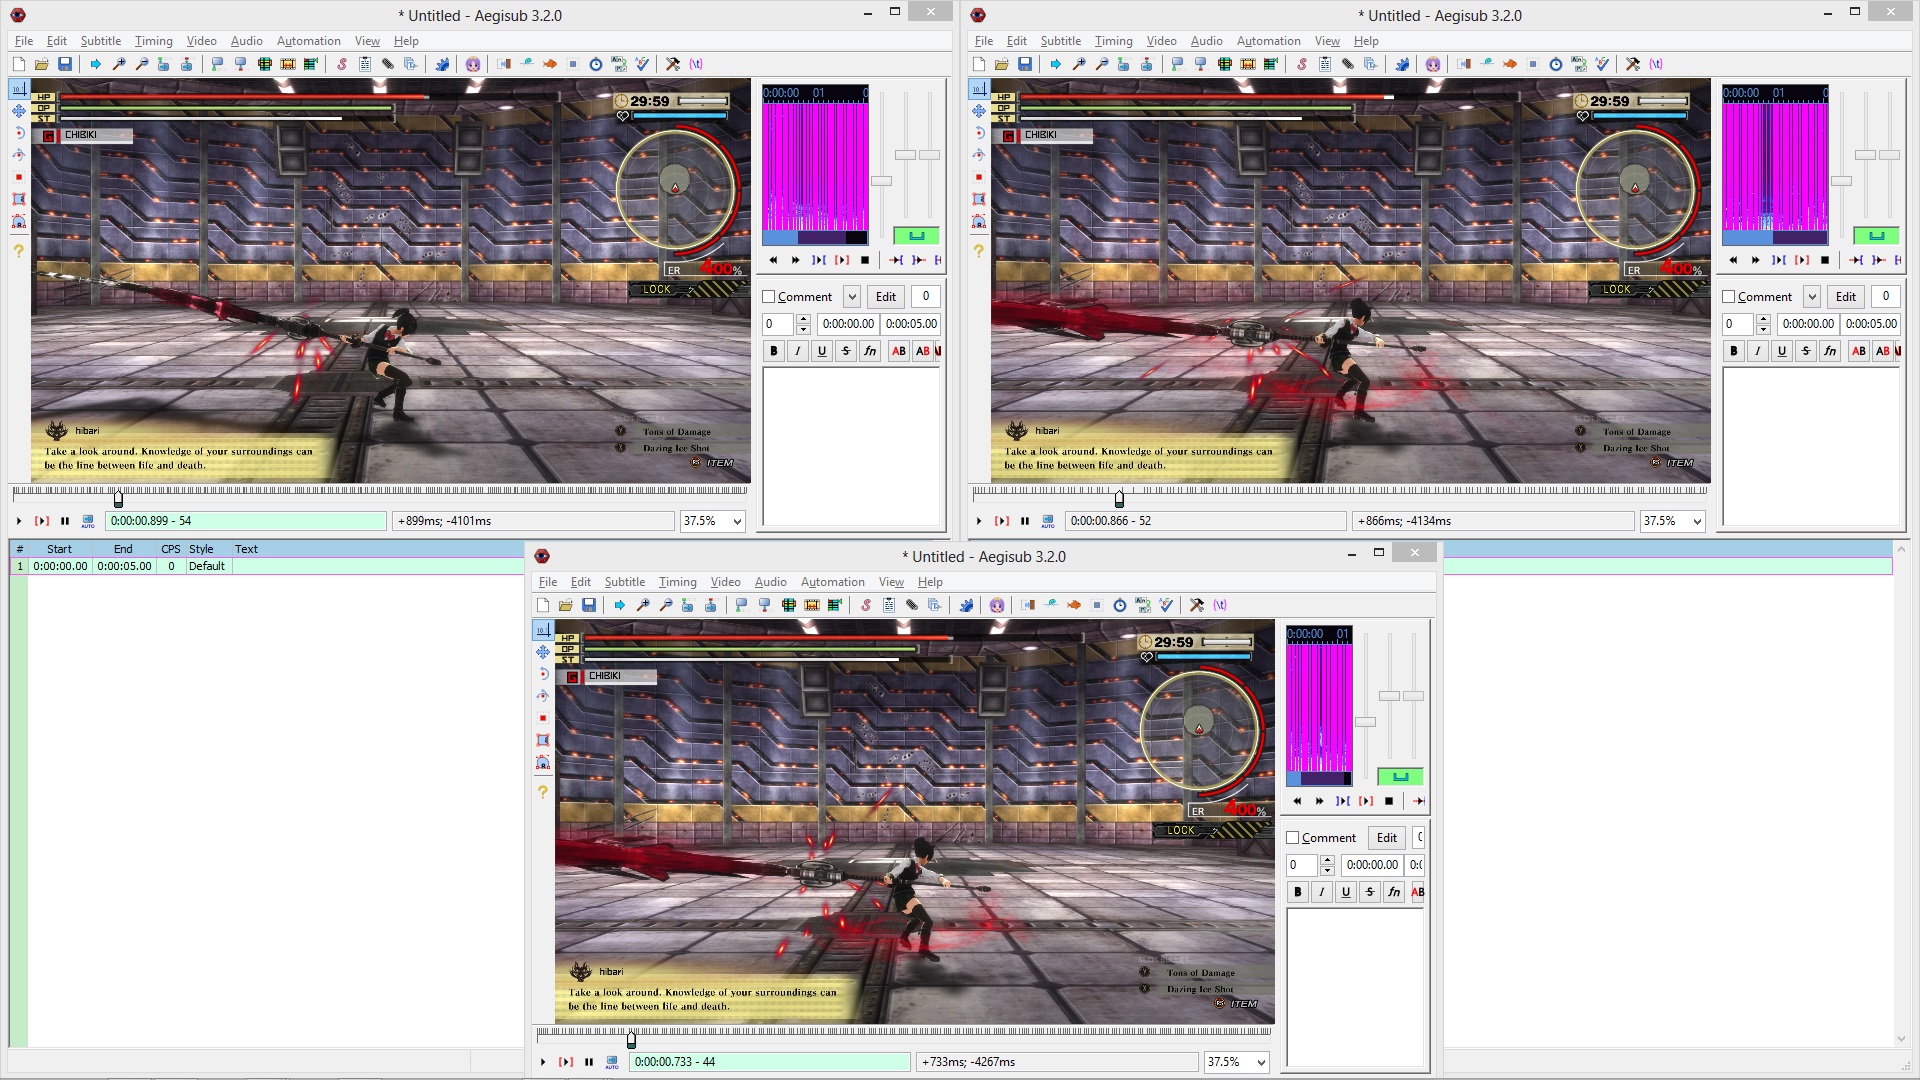The width and height of the screenshot is (1920, 1080).
Task: Open the 37.5% zoom dropdown in top-left window
Action: (x=737, y=521)
